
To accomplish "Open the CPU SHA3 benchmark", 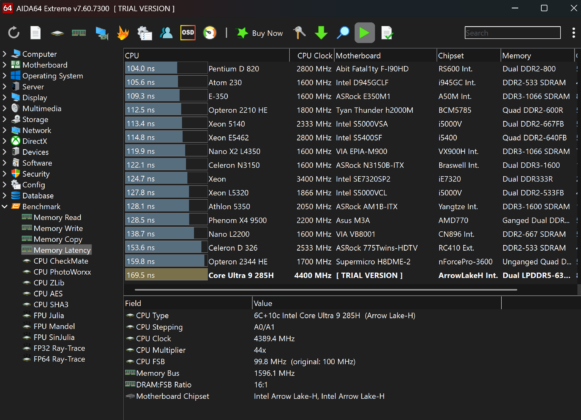I will click(x=51, y=304).
